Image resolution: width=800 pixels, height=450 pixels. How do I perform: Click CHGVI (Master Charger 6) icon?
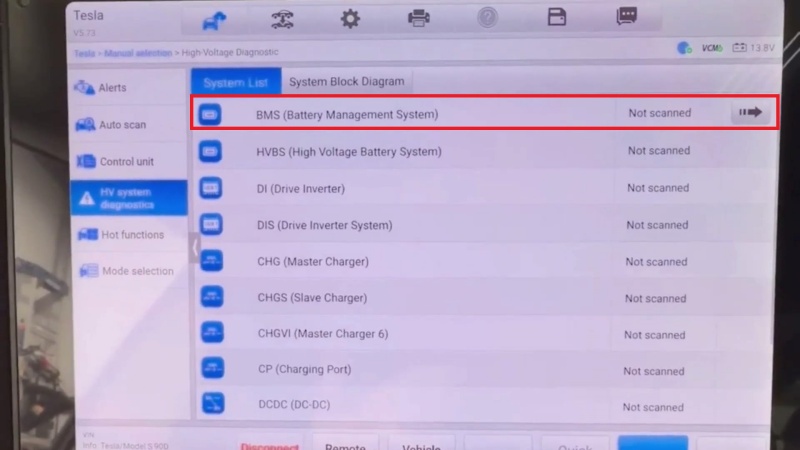212,332
